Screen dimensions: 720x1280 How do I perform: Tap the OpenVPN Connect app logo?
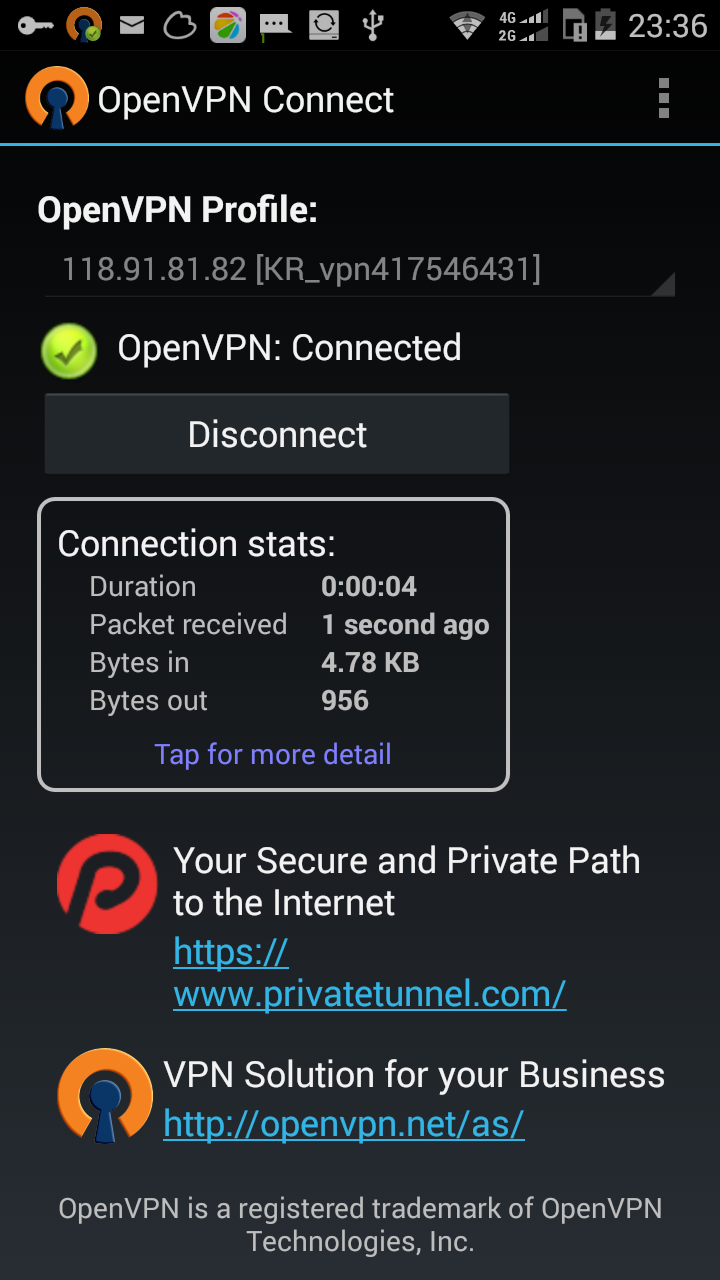tap(56, 98)
